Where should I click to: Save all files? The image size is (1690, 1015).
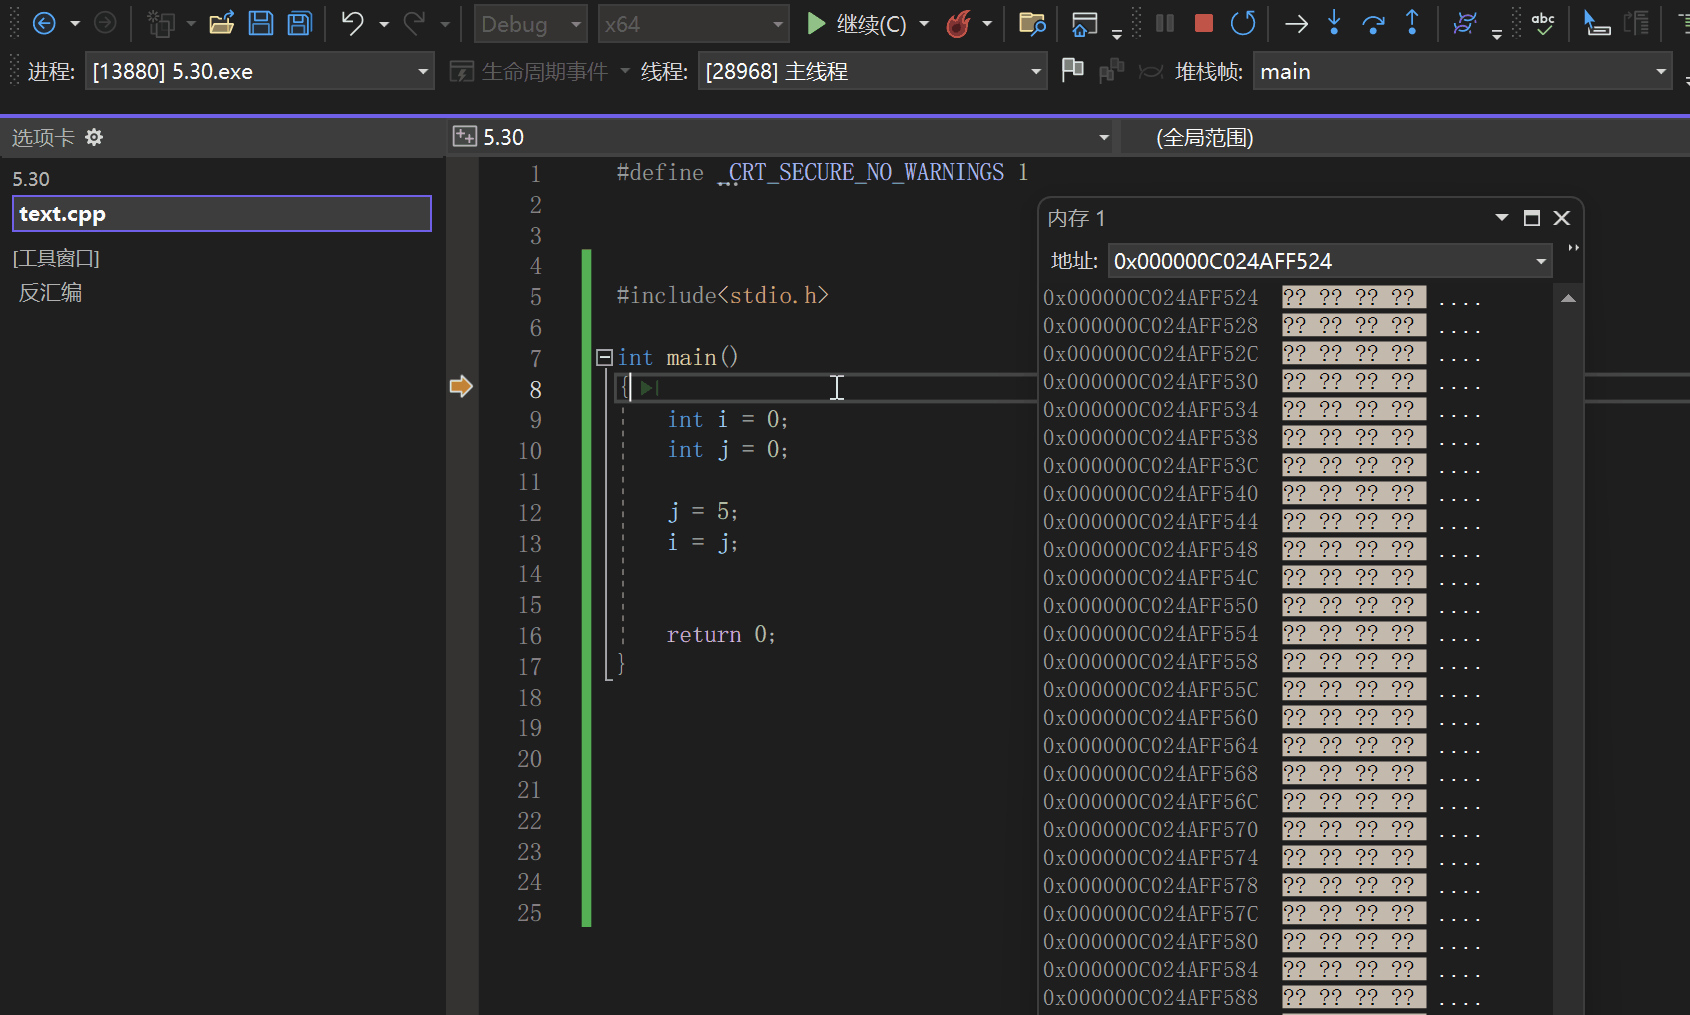click(300, 23)
